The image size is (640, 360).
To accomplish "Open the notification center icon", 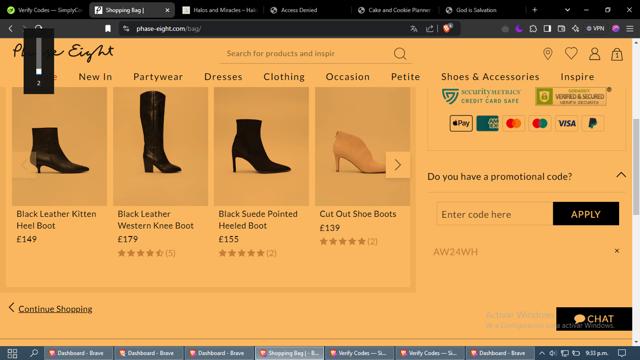I will (x=622, y=353).
